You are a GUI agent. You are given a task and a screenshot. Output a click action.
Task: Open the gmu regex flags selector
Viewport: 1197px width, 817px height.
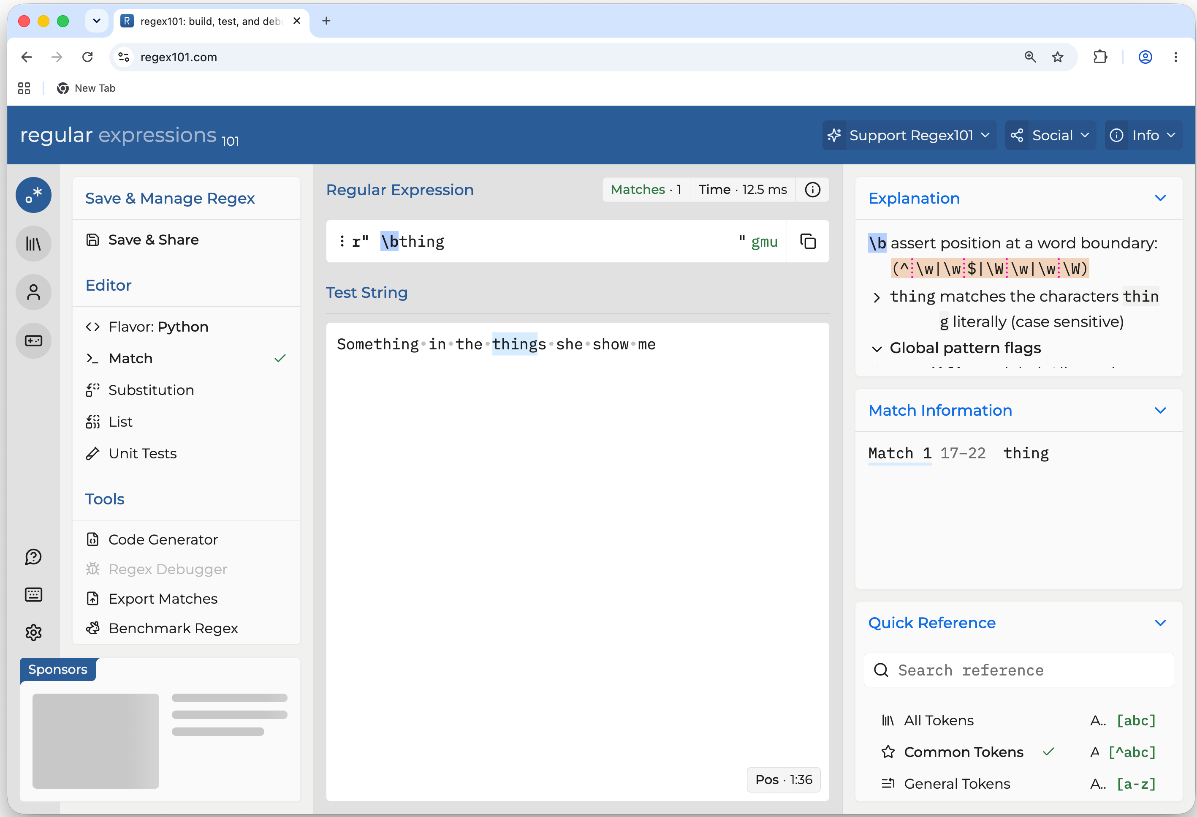click(x=764, y=241)
